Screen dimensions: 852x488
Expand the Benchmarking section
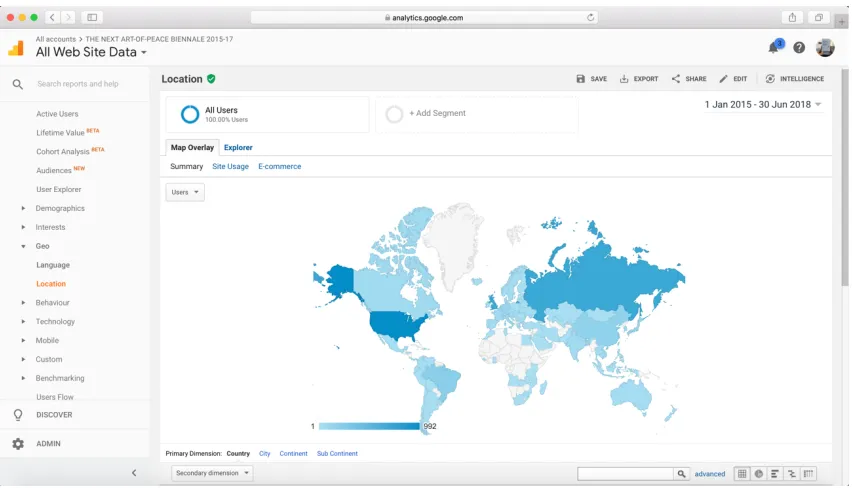pyautogui.click(x=23, y=378)
